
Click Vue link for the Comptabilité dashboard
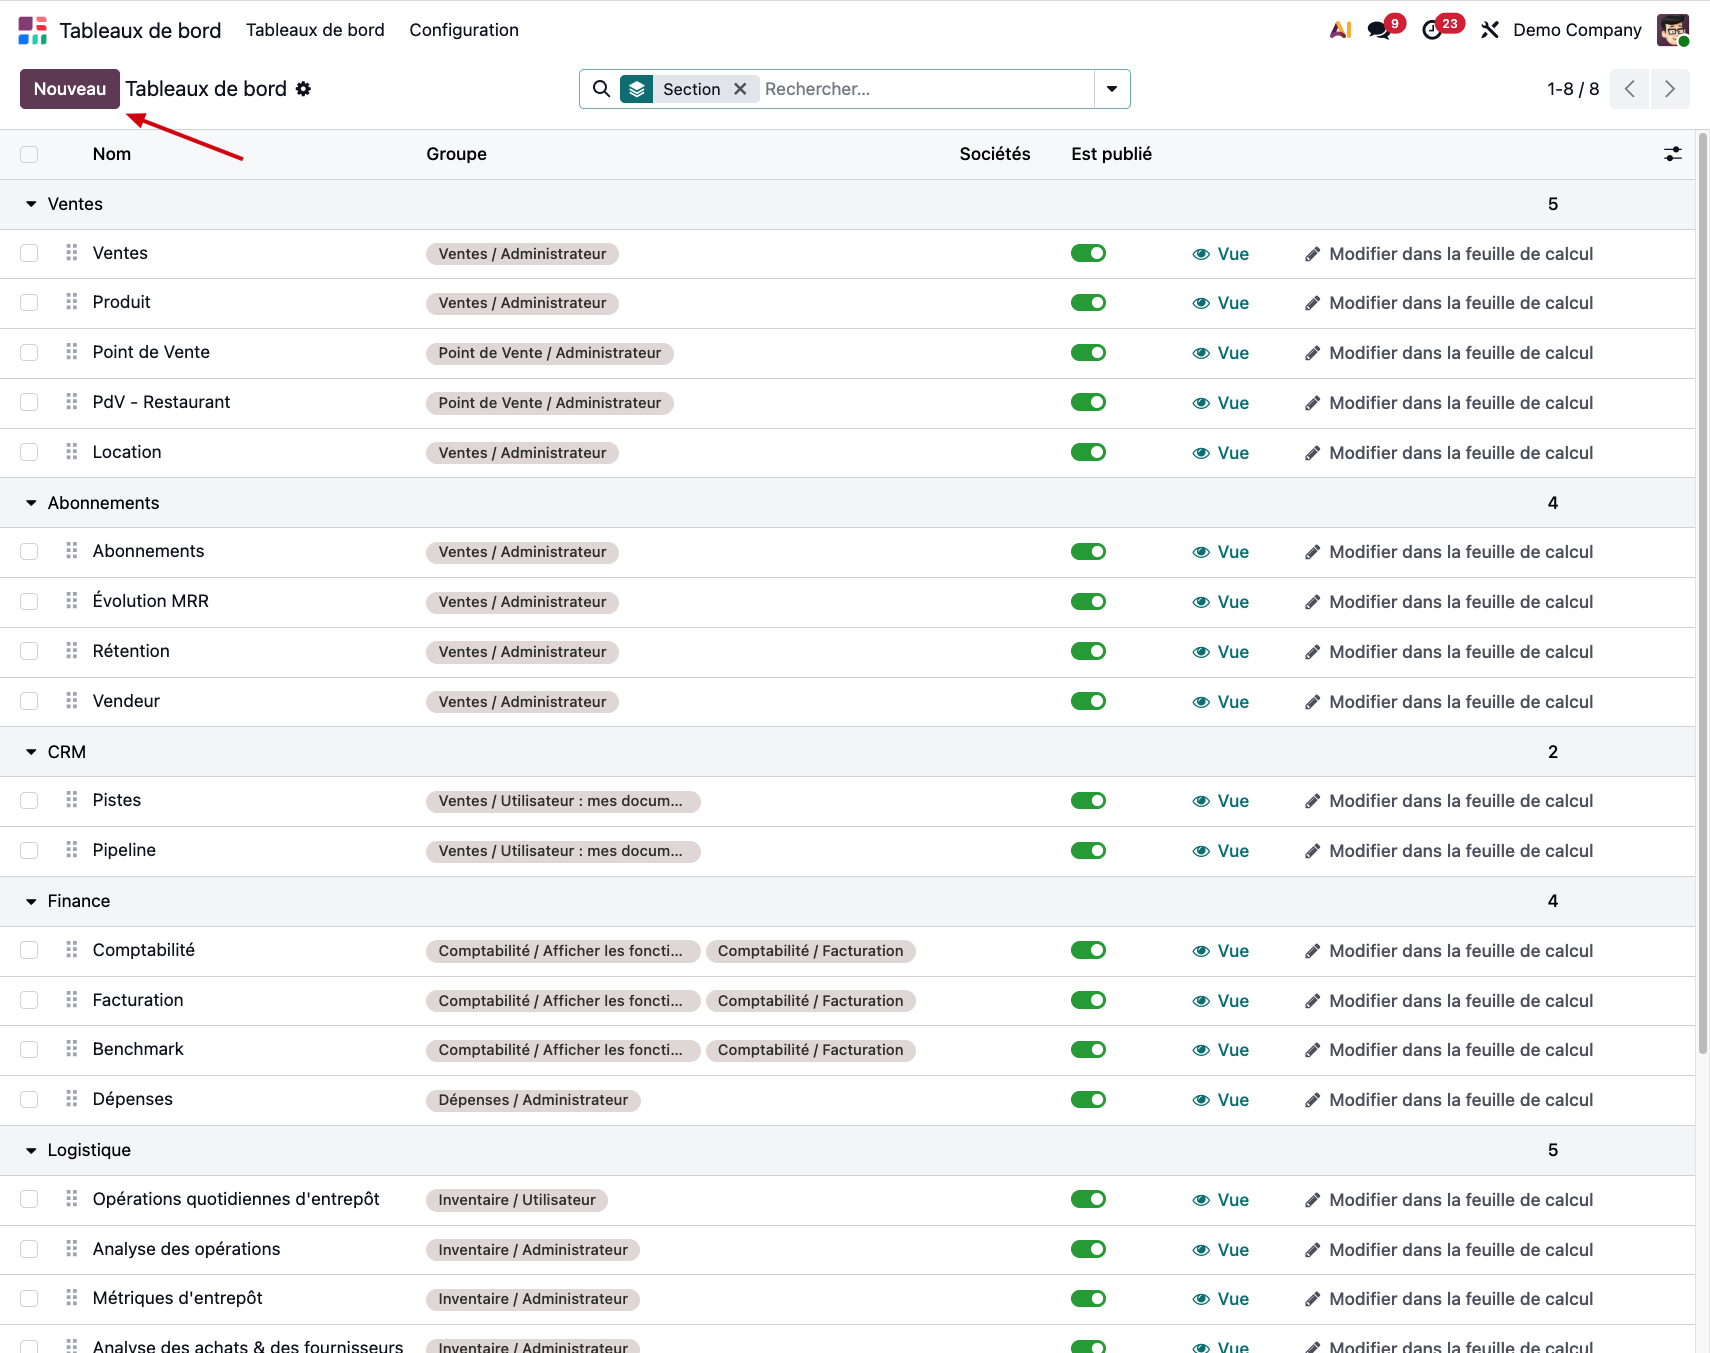coord(1221,951)
